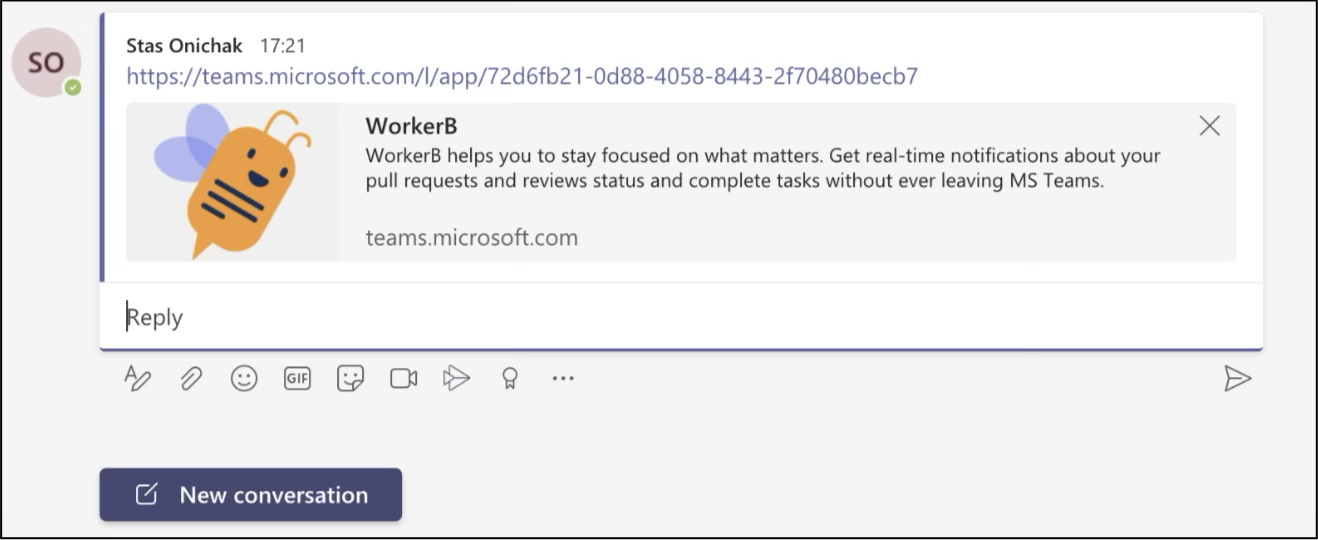Click the WorkerB card title
1318x540 pixels.
point(411,126)
